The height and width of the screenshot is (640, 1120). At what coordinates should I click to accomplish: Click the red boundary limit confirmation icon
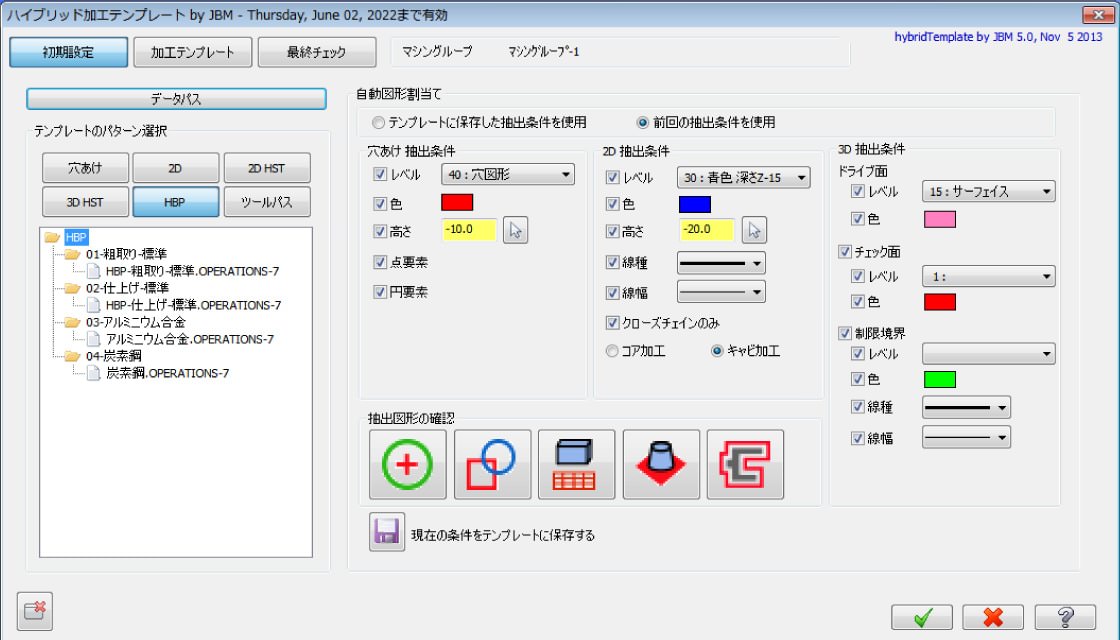(745, 465)
